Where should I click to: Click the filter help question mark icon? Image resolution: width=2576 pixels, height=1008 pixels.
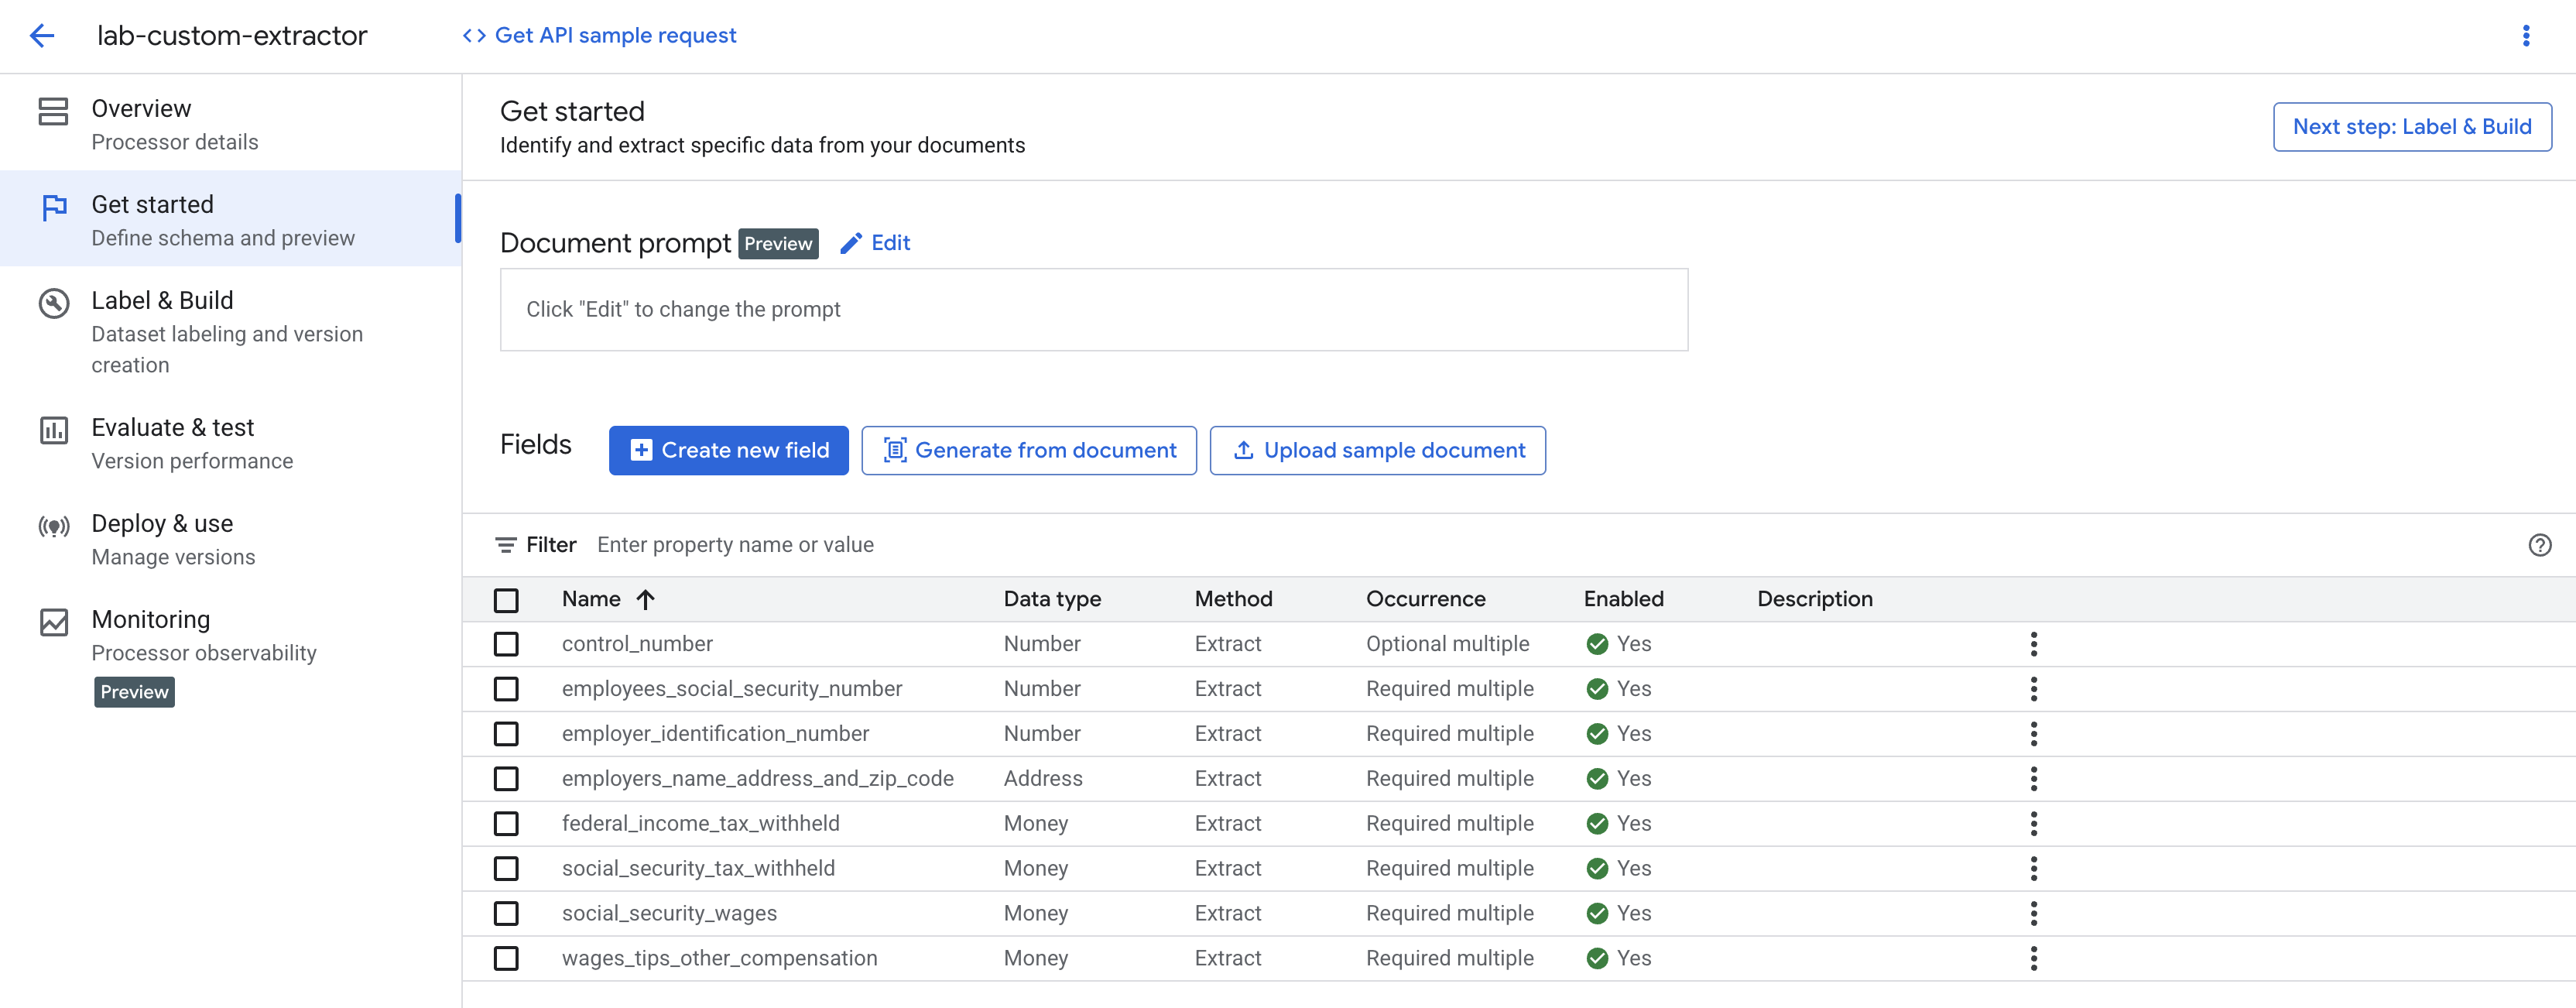coord(2539,545)
